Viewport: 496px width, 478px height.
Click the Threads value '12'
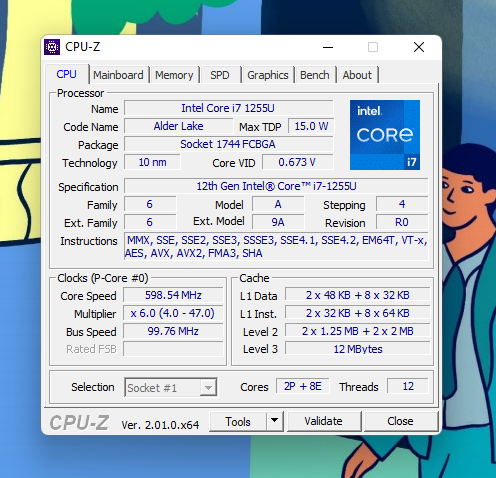tap(408, 386)
